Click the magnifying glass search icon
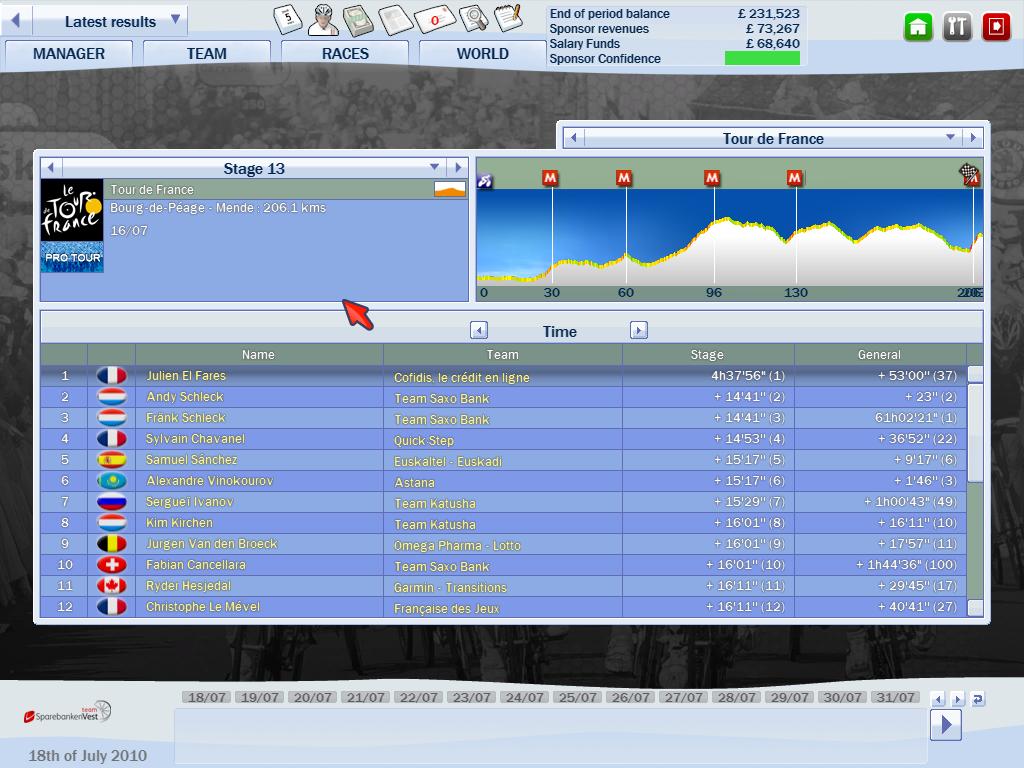This screenshot has height=768, width=1024. pyautogui.click(x=473, y=18)
